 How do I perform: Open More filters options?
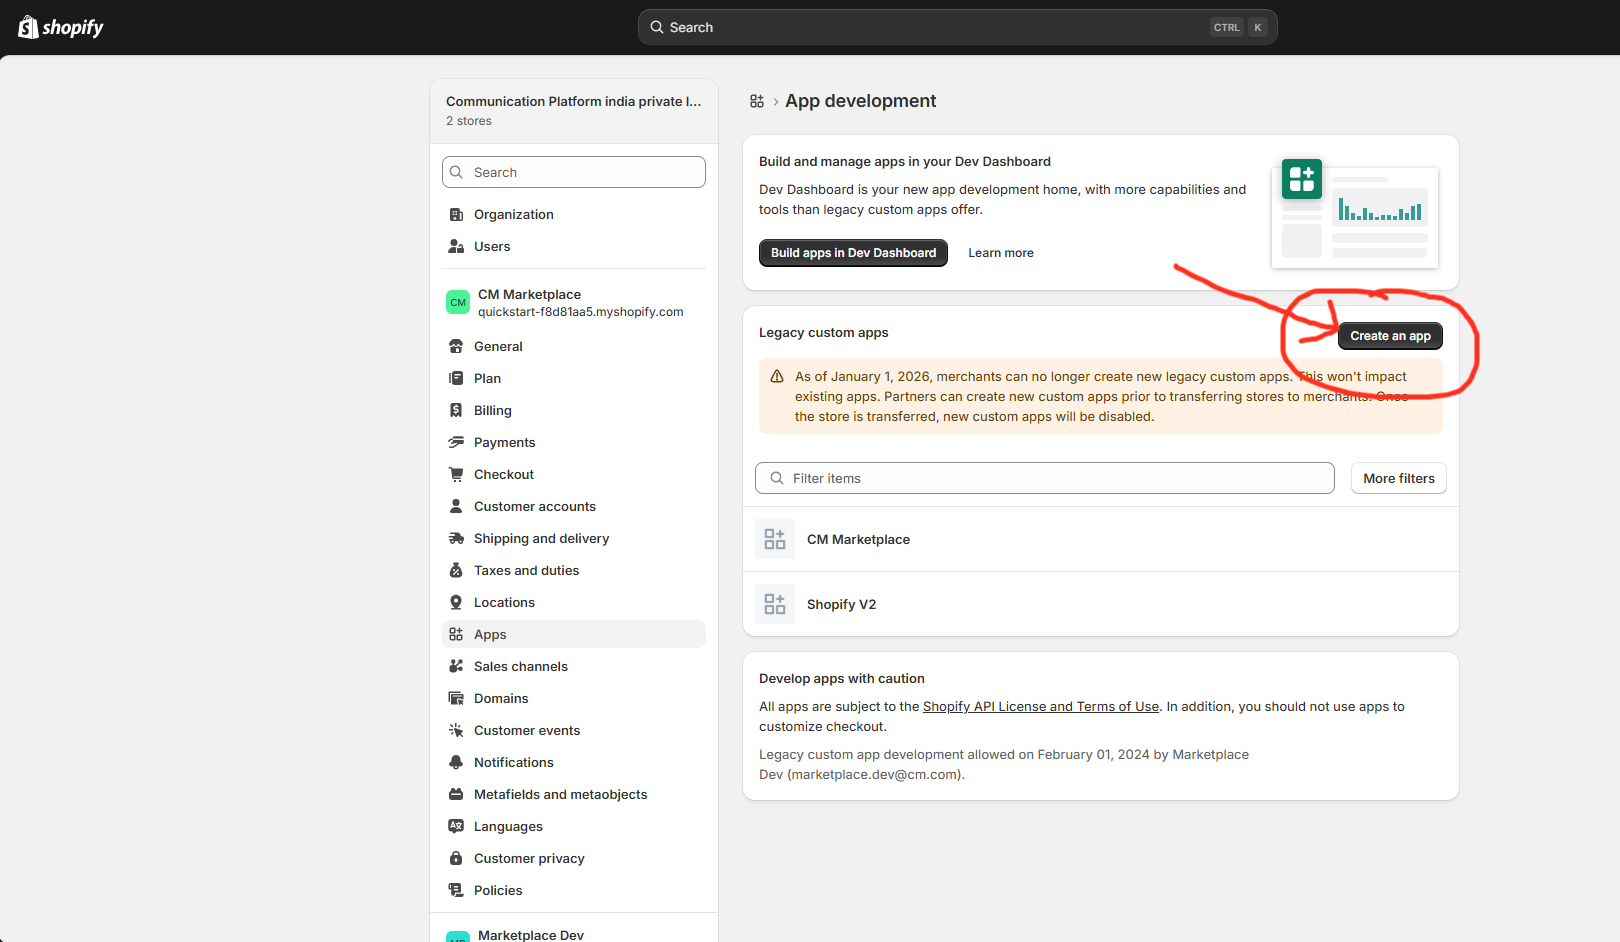(1399, 478)
